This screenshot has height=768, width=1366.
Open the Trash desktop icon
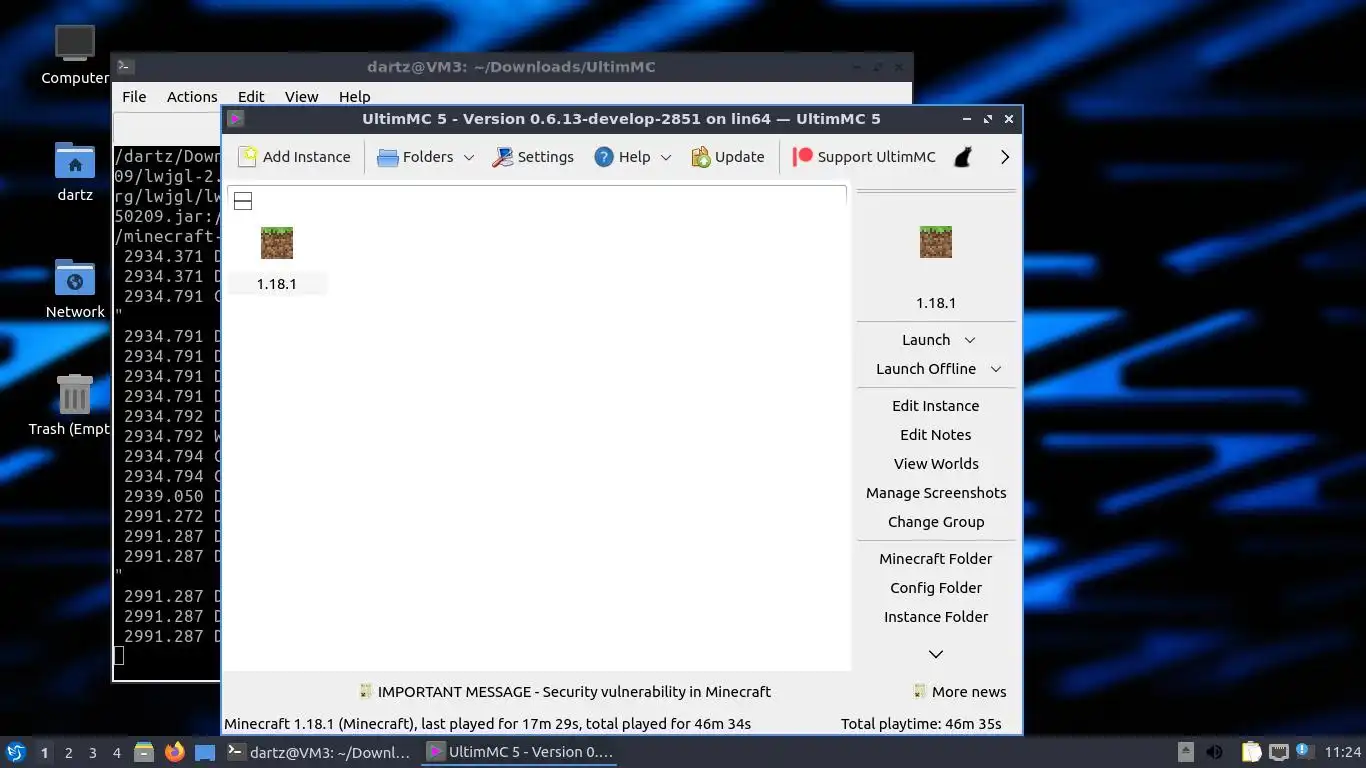(75, 406)
